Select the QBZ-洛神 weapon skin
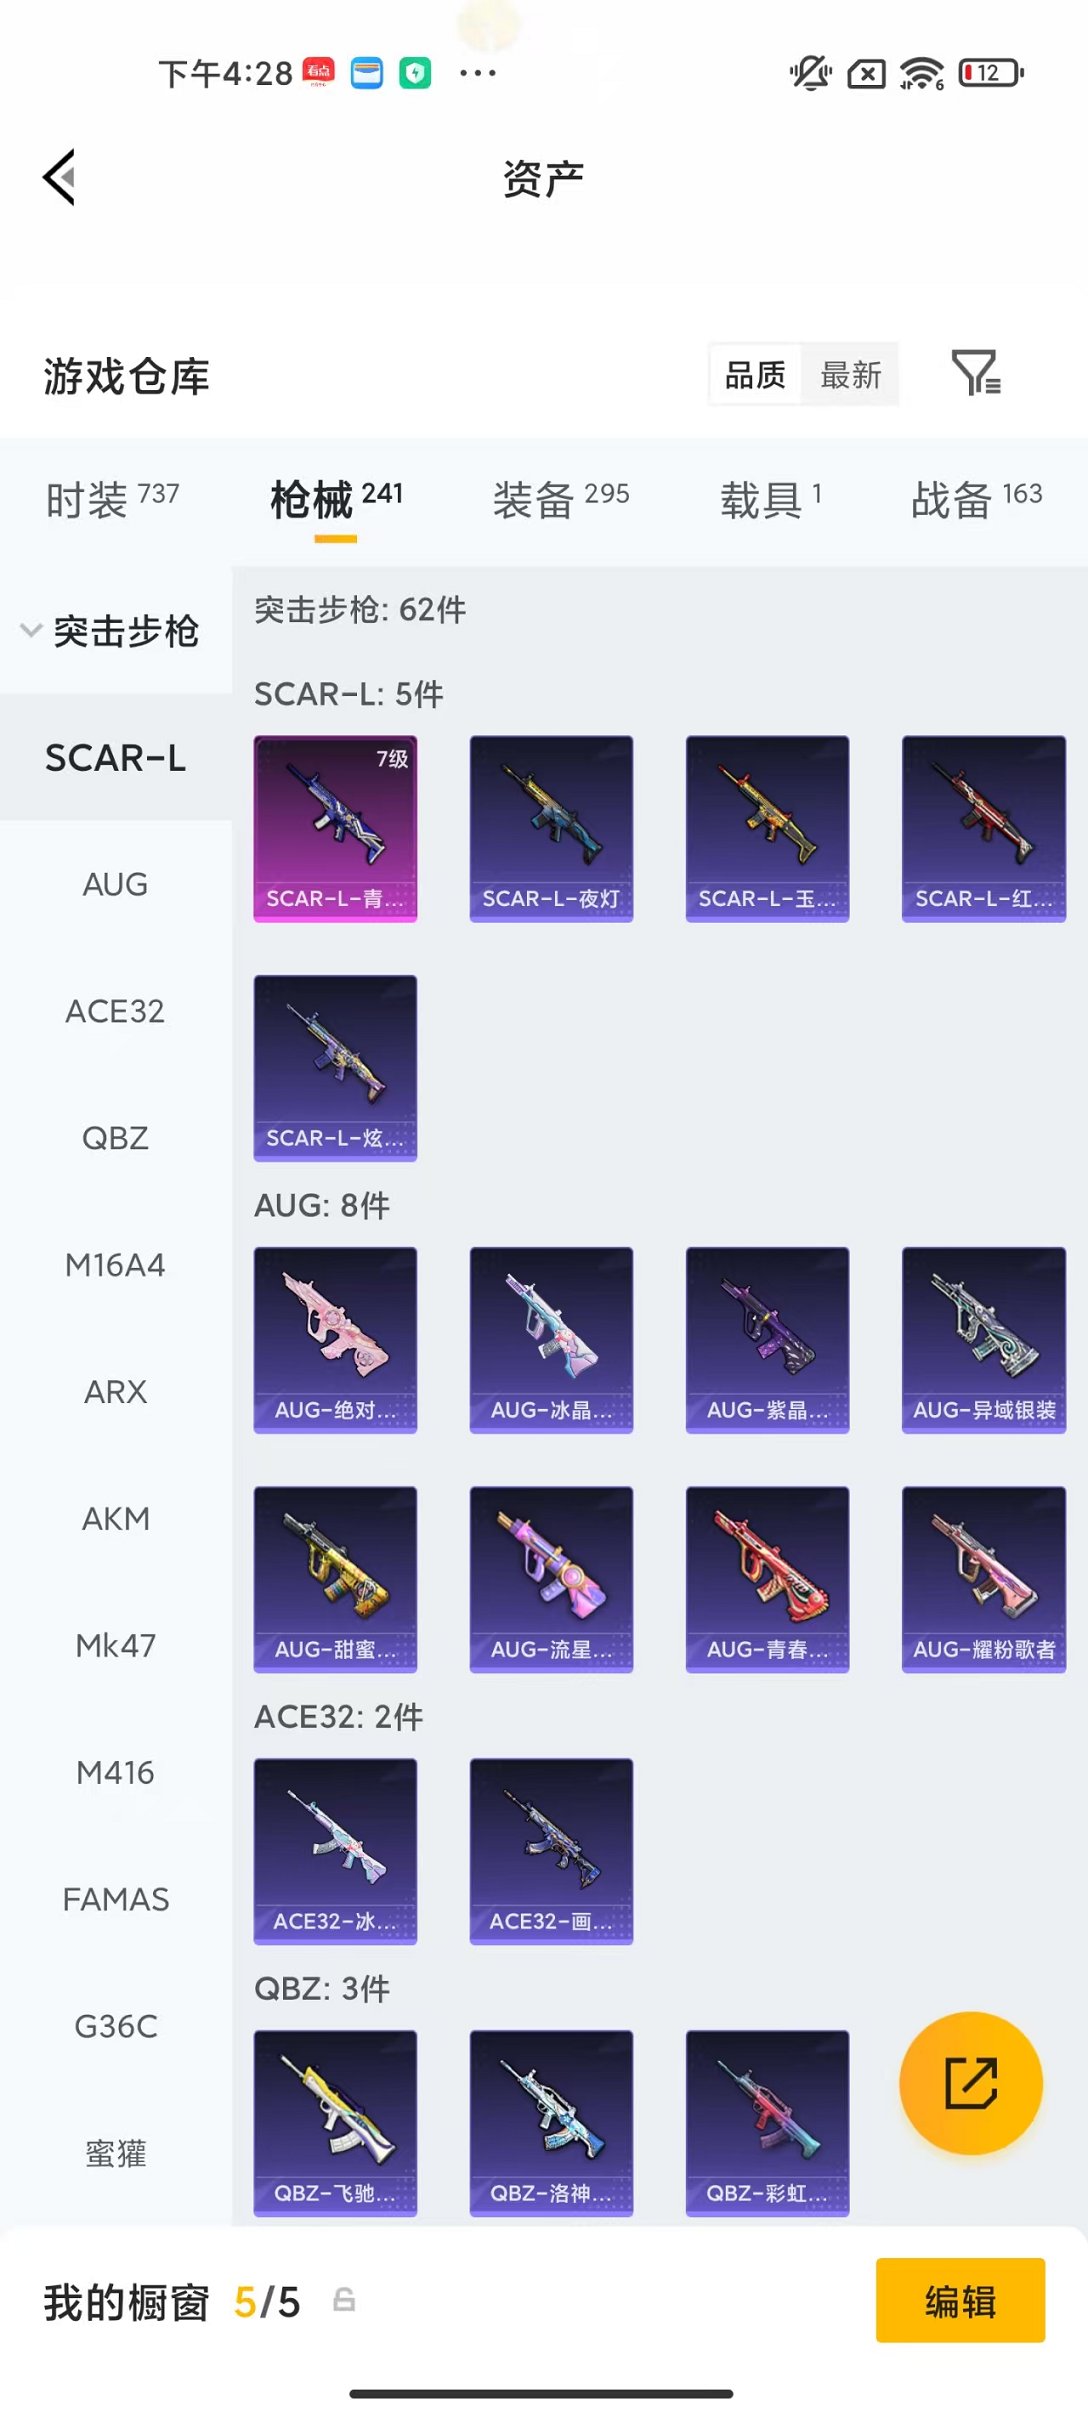Image resolution: width=1088 pixels, height=2417 pixels. tap(551, 2122)
